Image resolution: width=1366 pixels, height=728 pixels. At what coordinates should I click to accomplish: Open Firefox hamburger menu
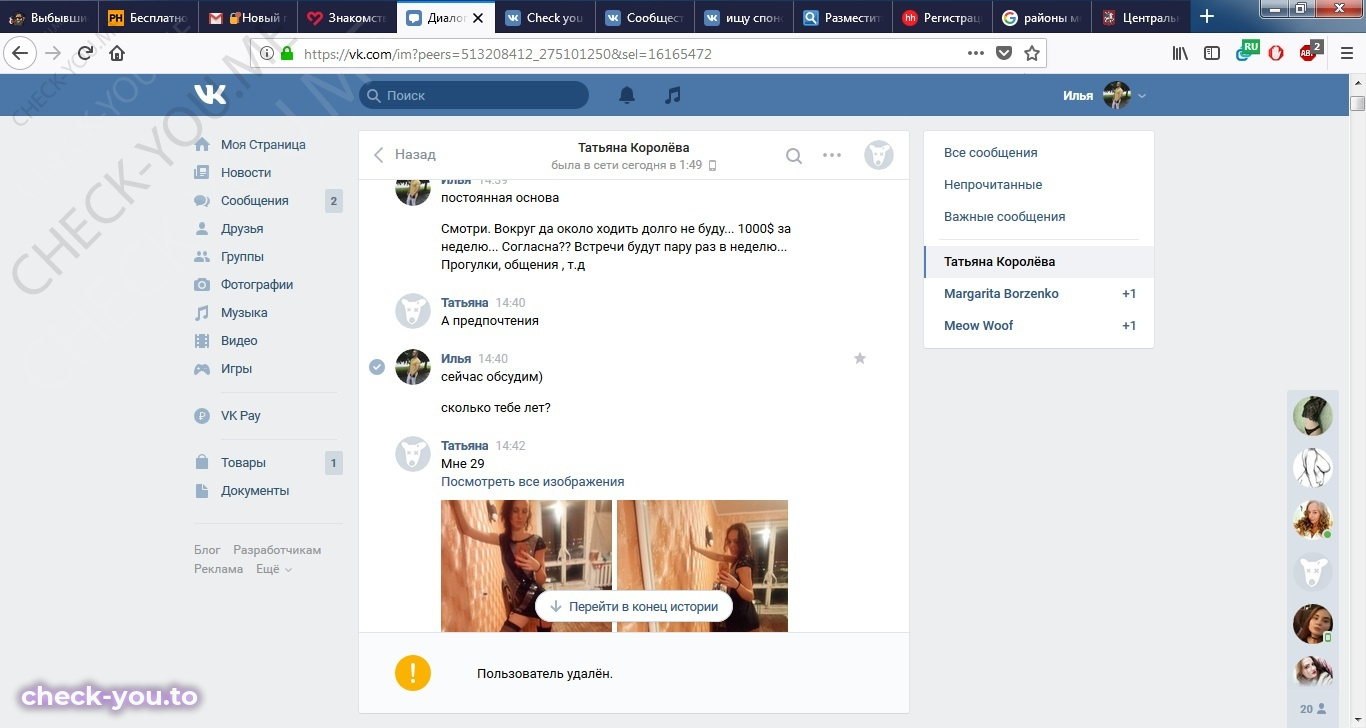click(1346, 53)
